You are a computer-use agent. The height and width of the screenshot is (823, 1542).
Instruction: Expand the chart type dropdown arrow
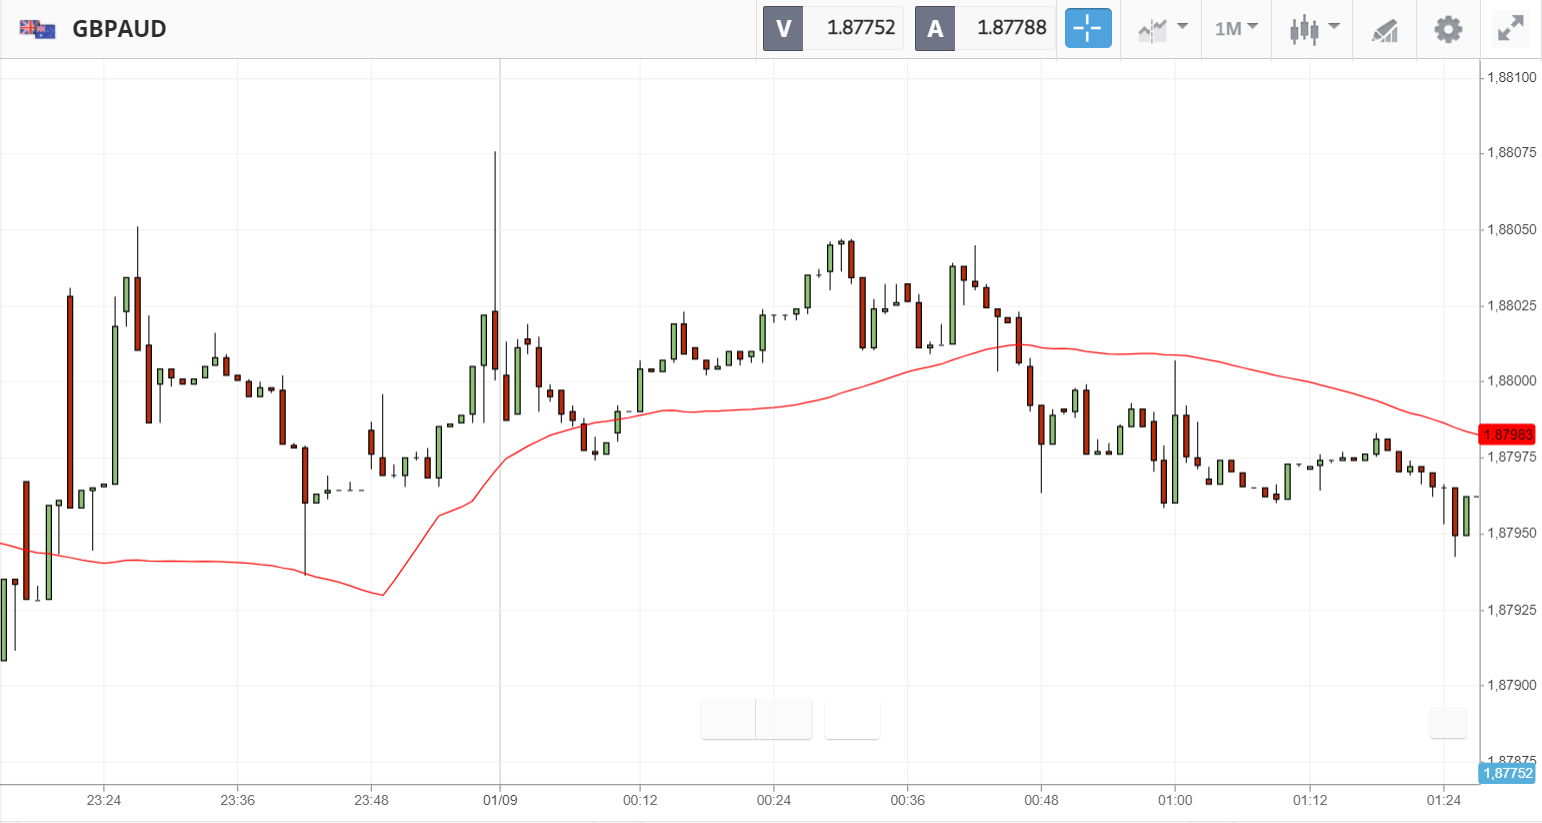(x=1334, y=27)
